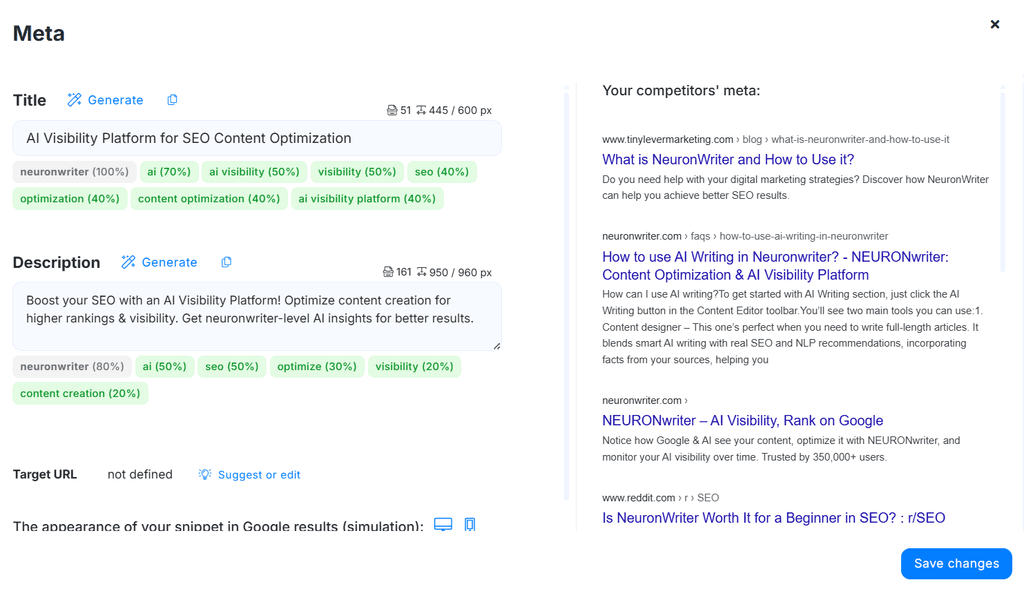Viewport: 1024px width, 589px height.
Task: Open Suggest or edit for Target URL
Action: (259, 475)
